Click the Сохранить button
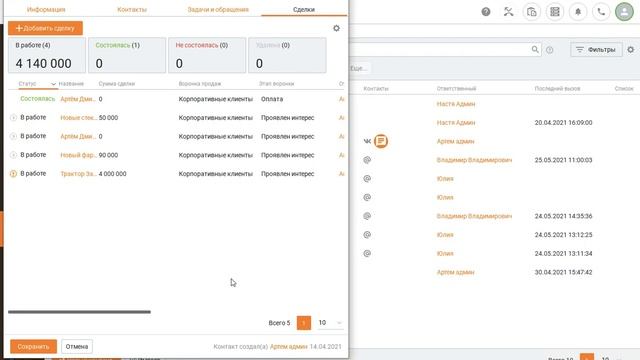The height and width of the screenshot is (360, 640). 33,347
